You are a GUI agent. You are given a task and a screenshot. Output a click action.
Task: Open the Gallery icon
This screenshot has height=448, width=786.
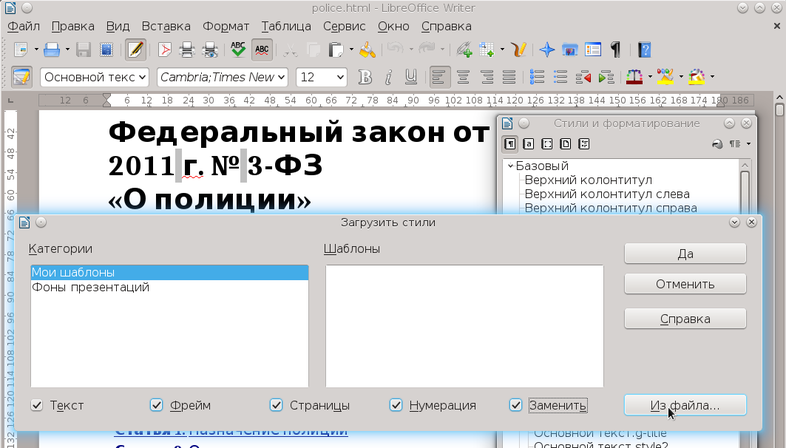tap(570, 50)
